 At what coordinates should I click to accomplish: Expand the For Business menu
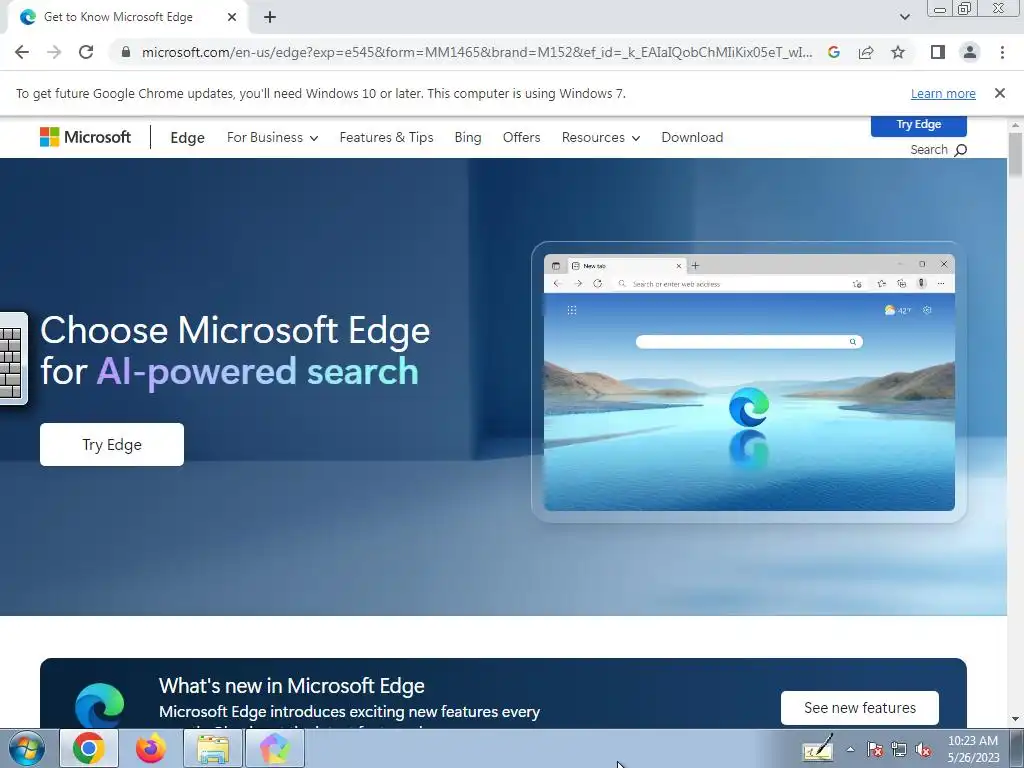point(272,137)
